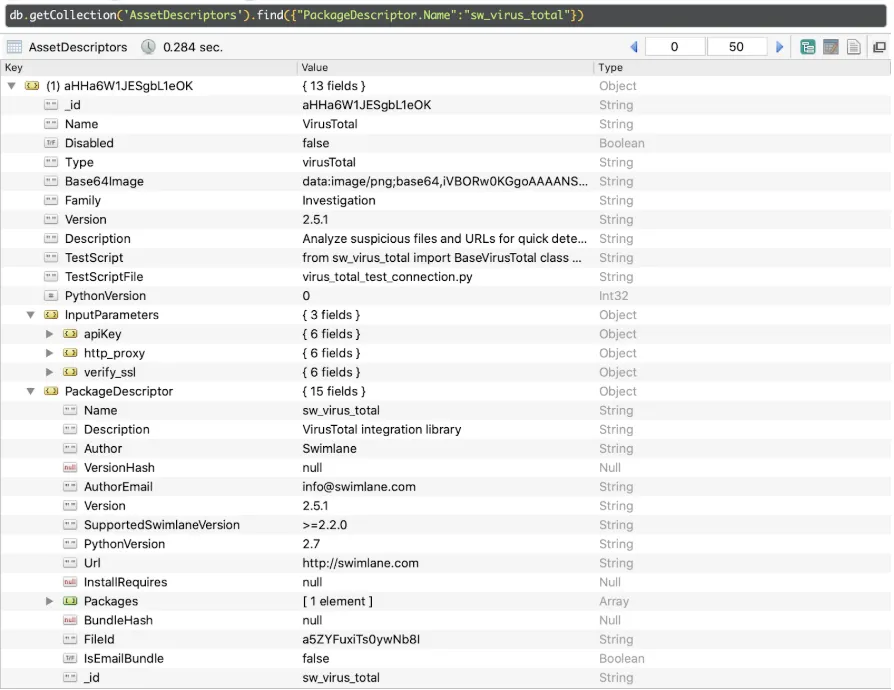The width and height of the screenshot is (894, 690).
Task: Expand the http_proxy object
Action: pos(50,353)
